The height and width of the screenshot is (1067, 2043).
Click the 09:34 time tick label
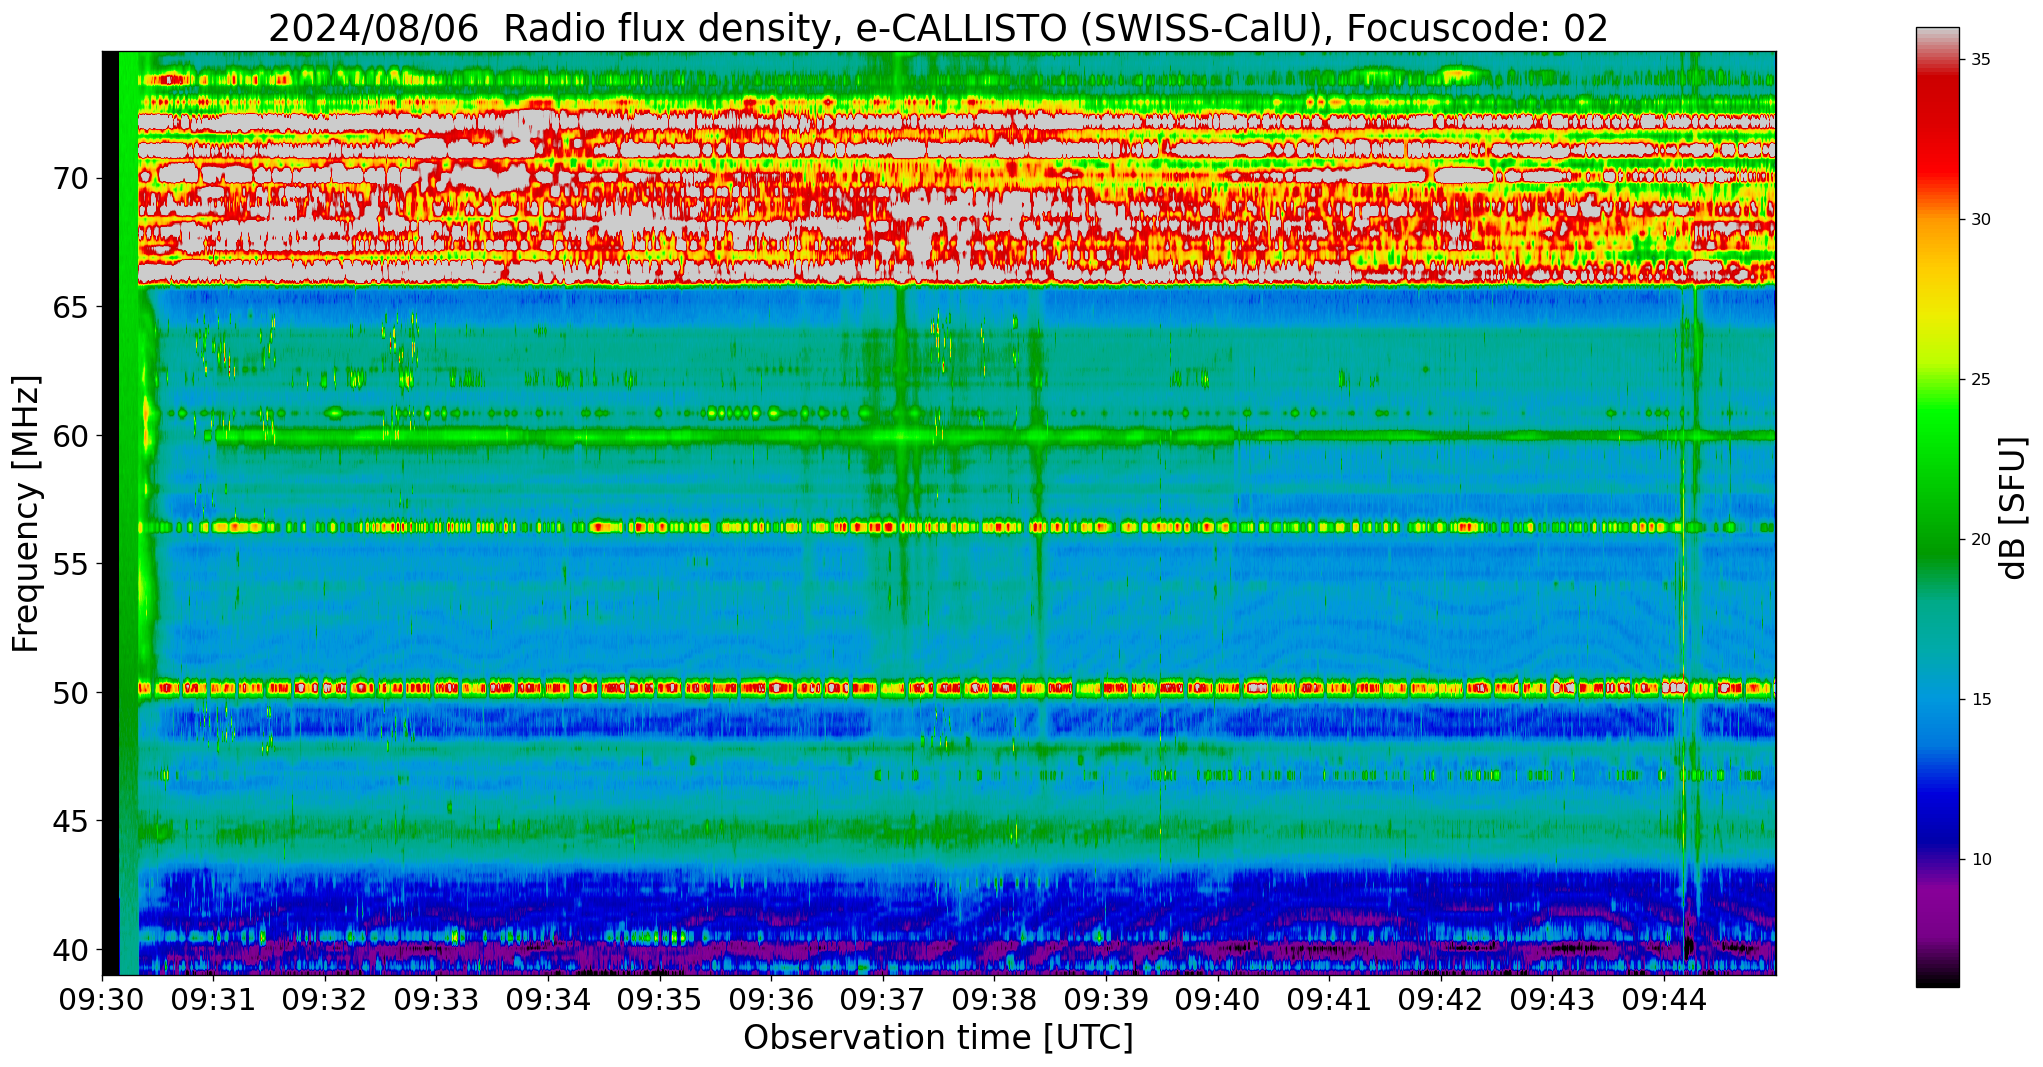[x=548, y=1000]
